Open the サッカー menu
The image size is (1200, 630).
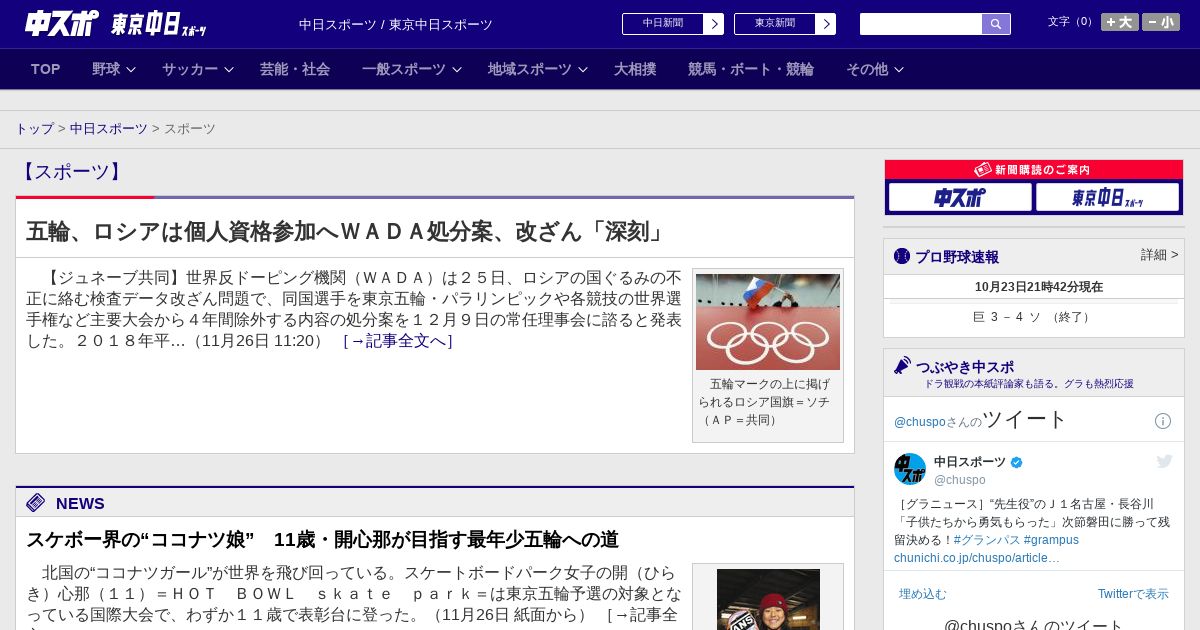(x=190, y=69)
